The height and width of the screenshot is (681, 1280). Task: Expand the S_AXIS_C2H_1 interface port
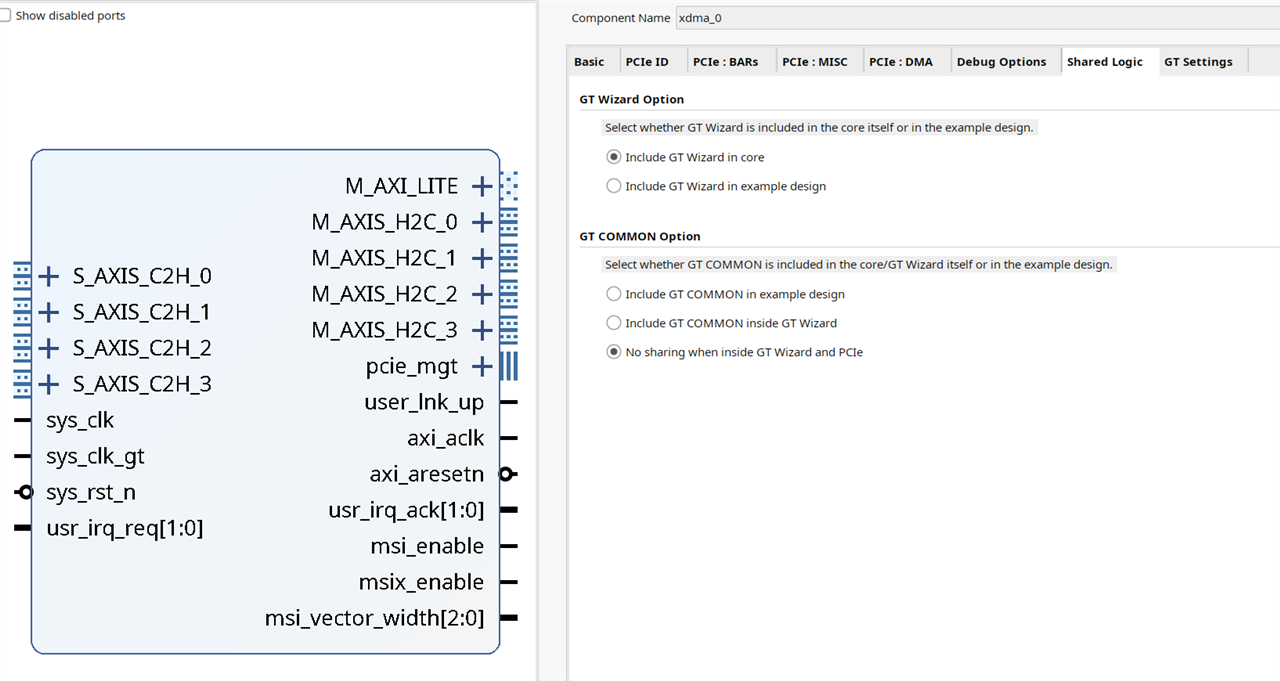tap(49, 312)
